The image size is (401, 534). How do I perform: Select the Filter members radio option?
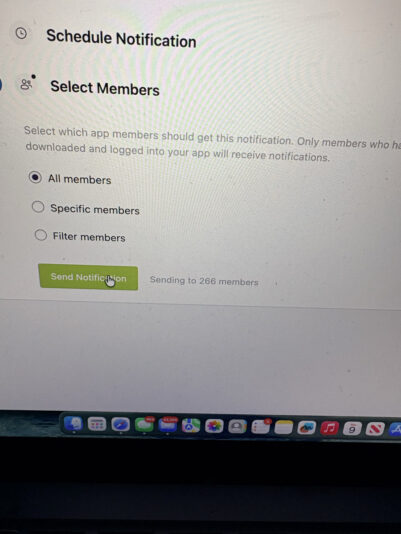(41, 235)
